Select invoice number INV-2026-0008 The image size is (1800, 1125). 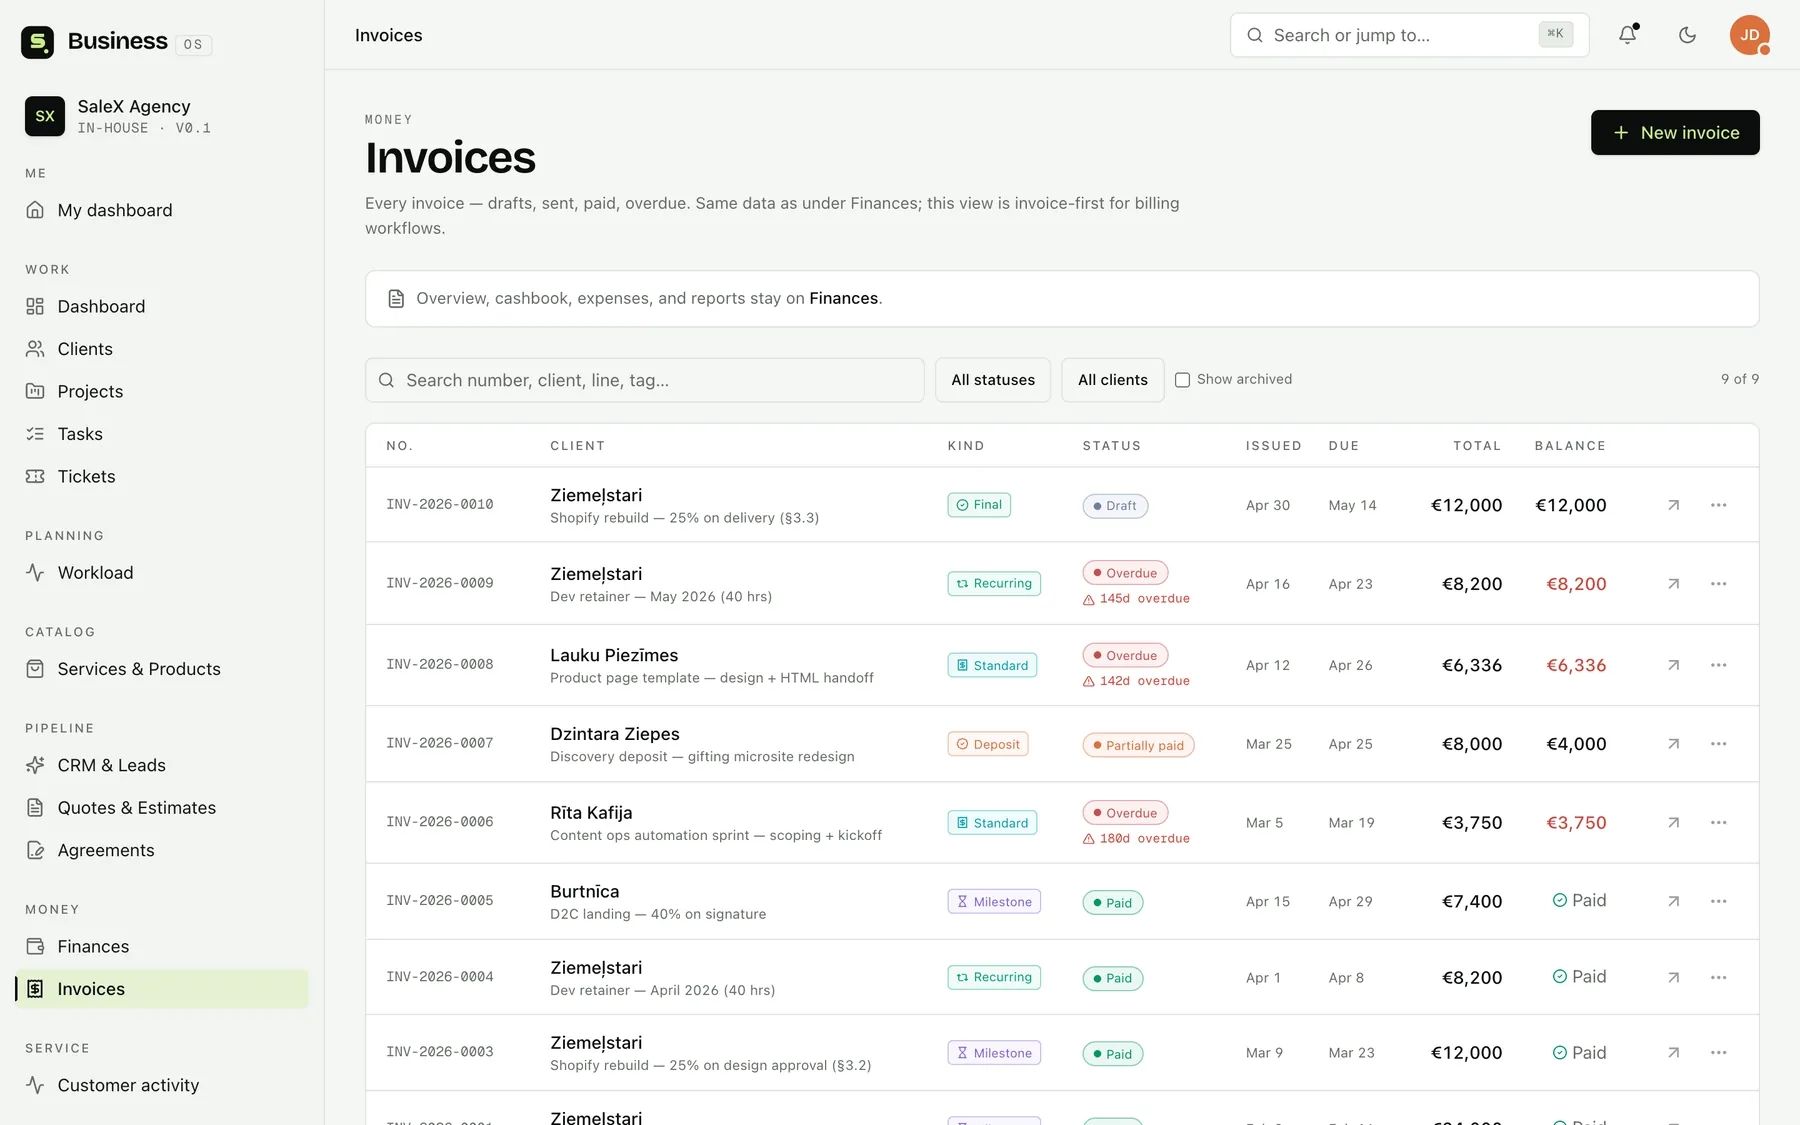tap(440, 665)
